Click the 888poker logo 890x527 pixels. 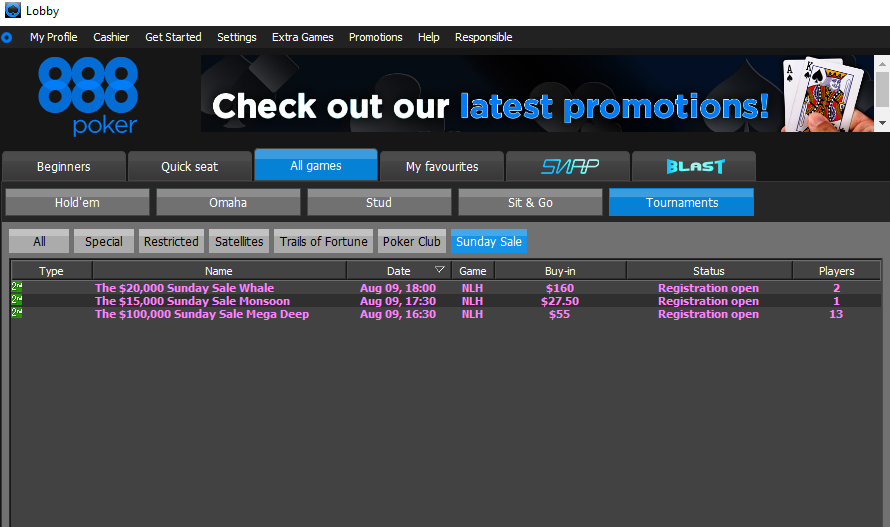click(88, 95)
